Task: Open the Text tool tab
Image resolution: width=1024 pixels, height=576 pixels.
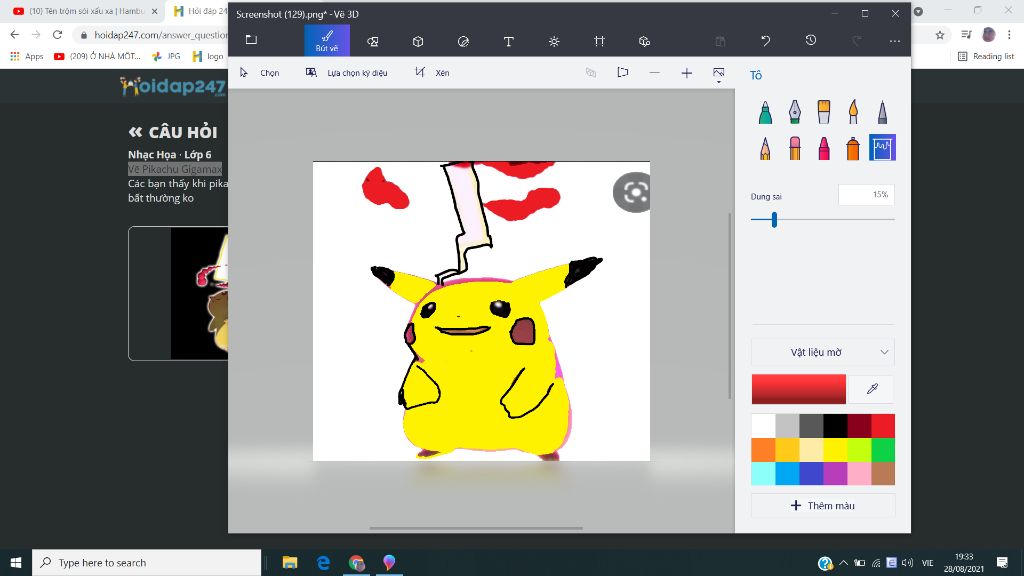Action: (x=509, y=41)
